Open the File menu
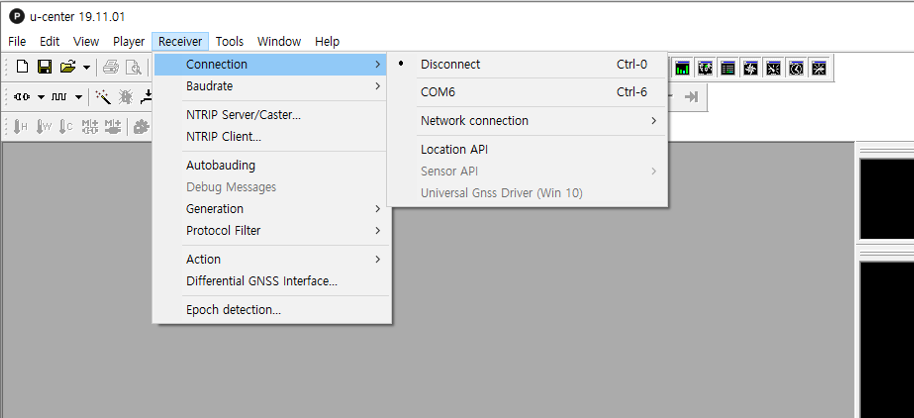The height and width of the screenshot is (418, 914). click(x=17, y=41)
